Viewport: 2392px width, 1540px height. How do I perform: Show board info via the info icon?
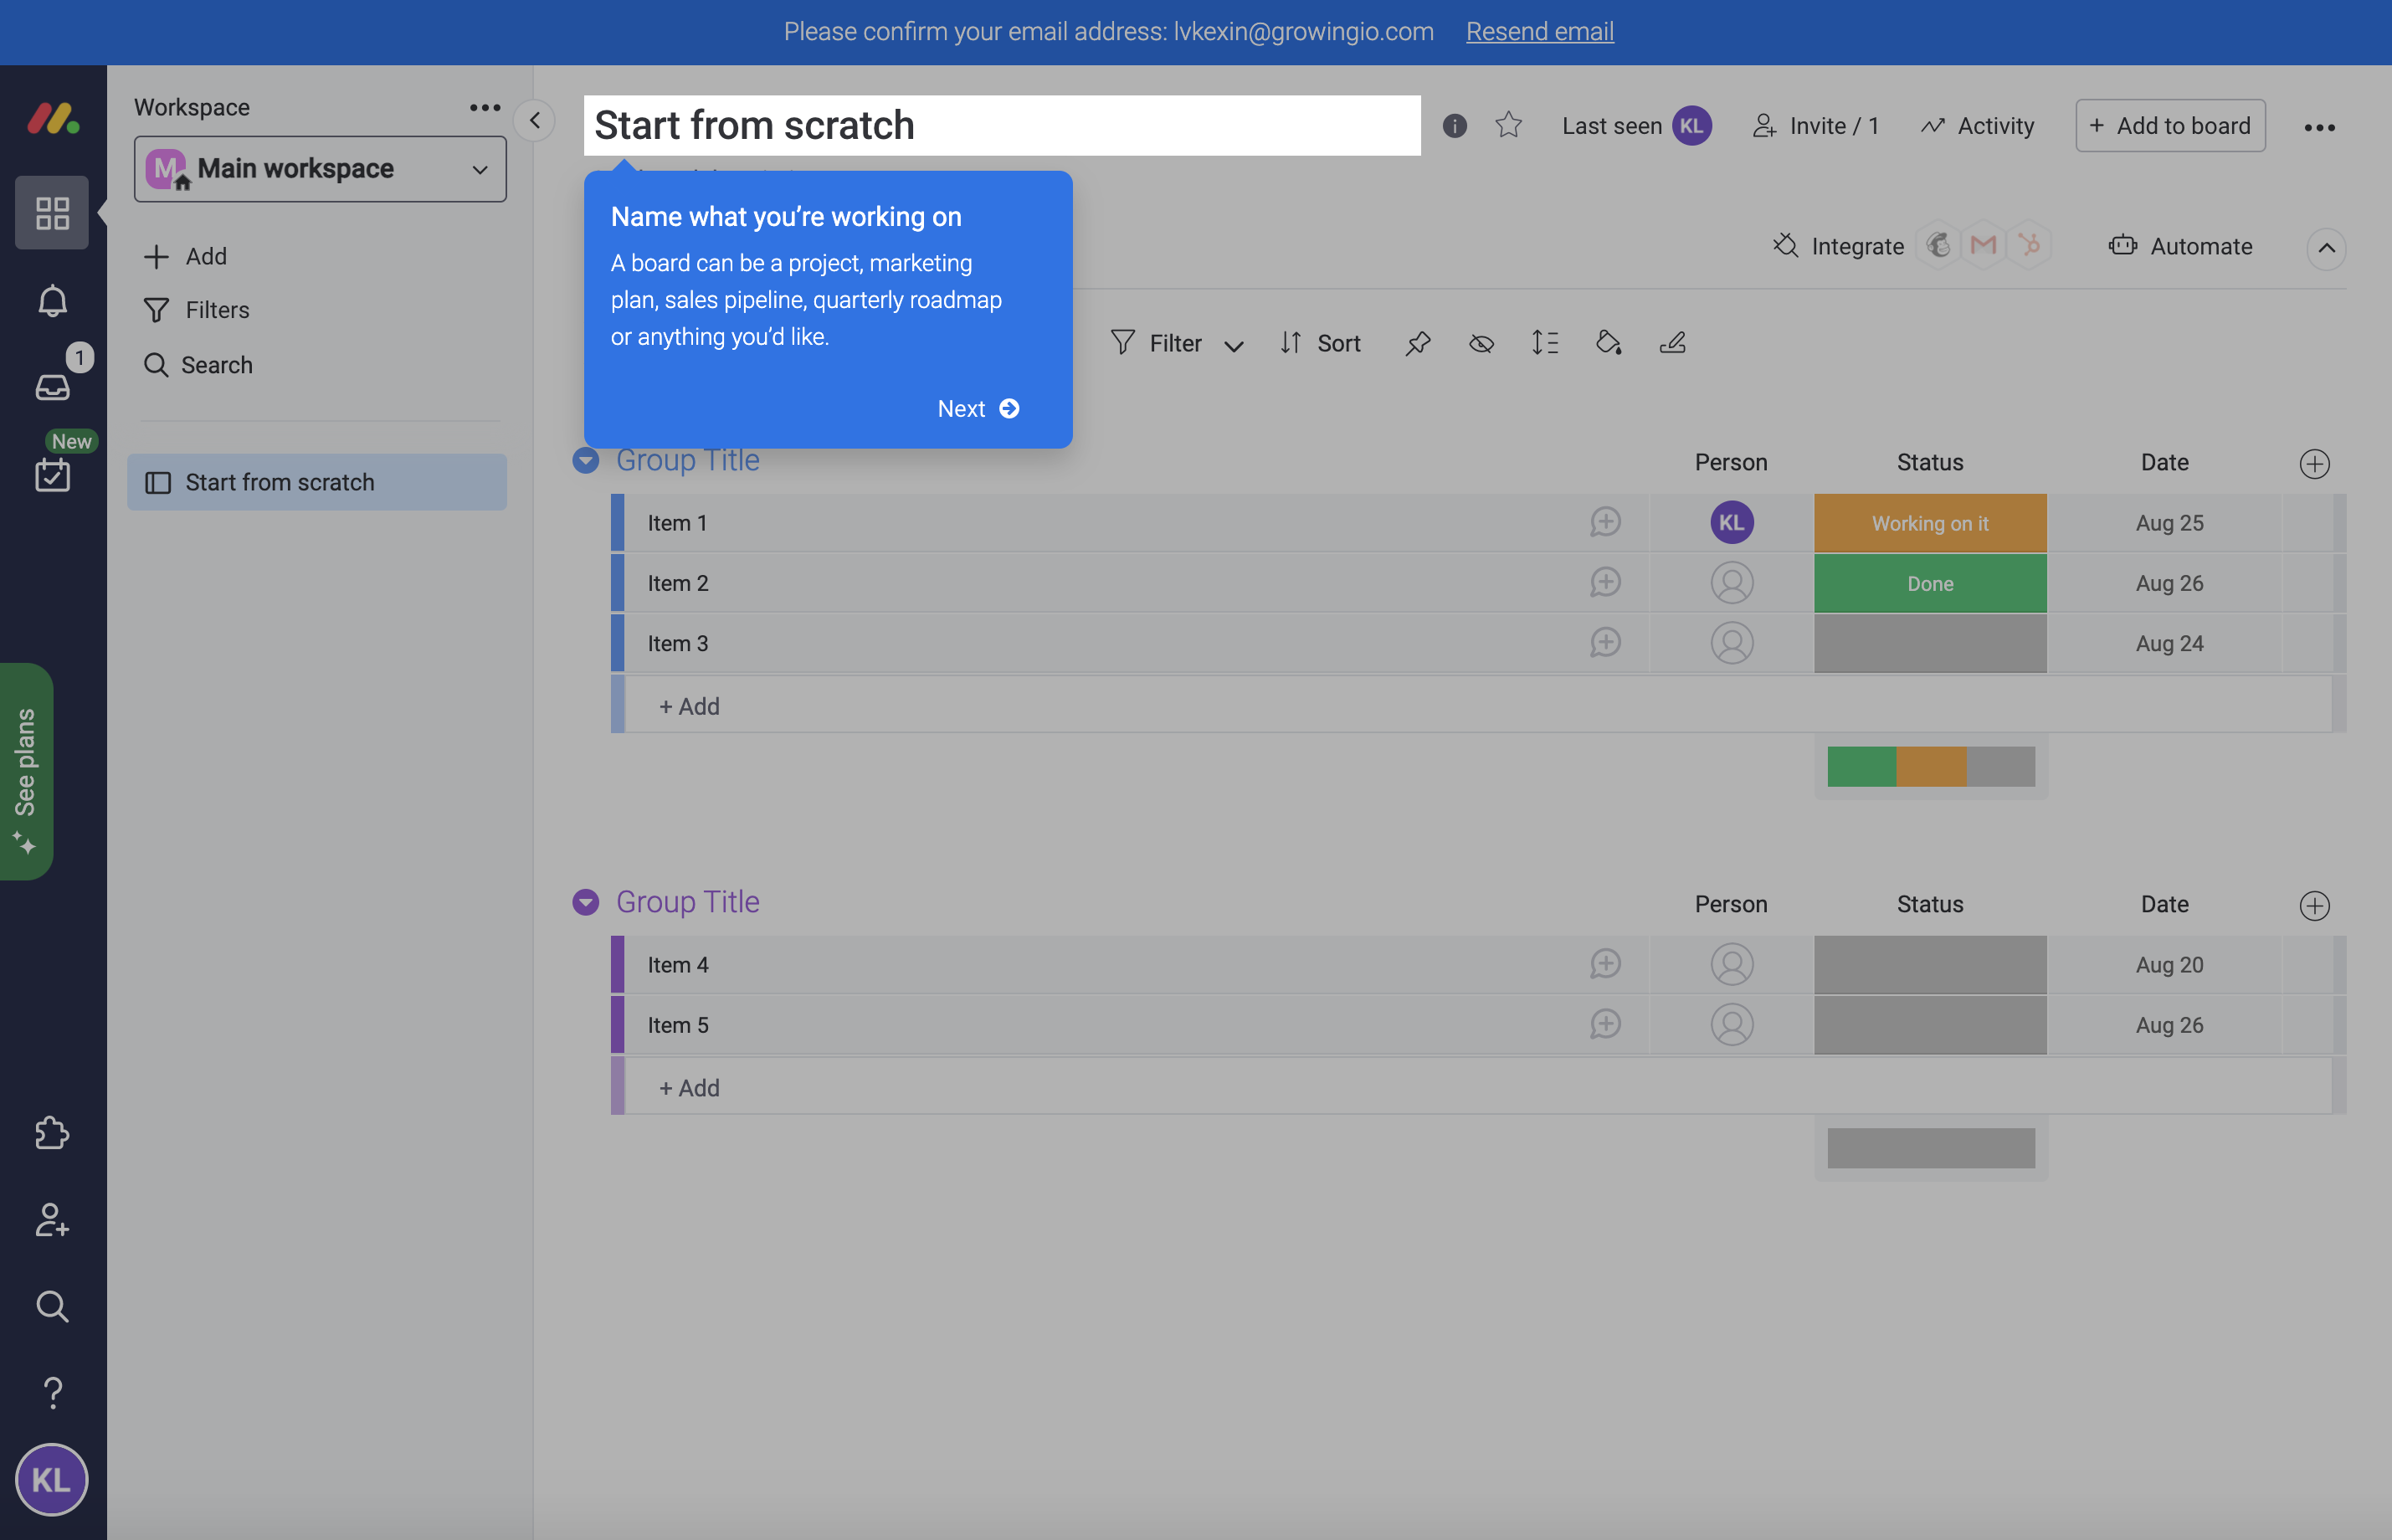(x=1455, y=126)
